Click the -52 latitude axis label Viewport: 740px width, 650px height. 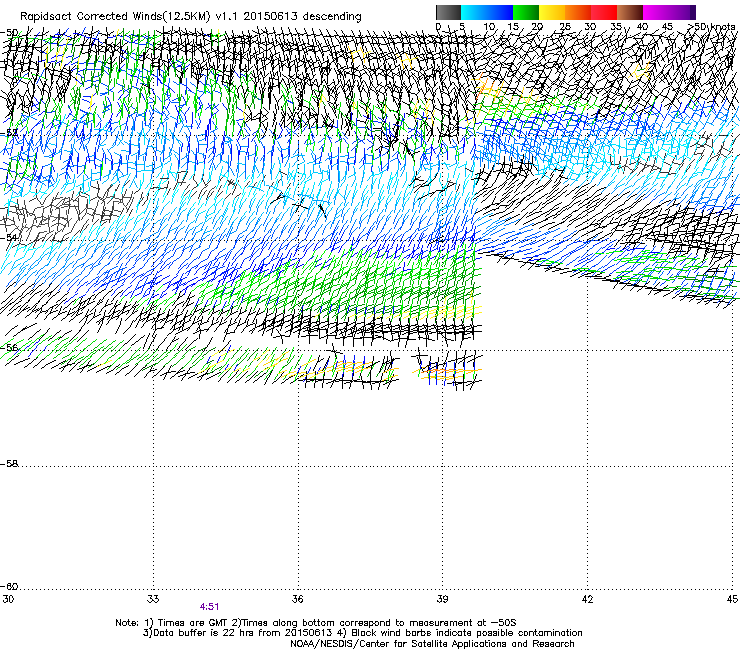click(9, 133)
